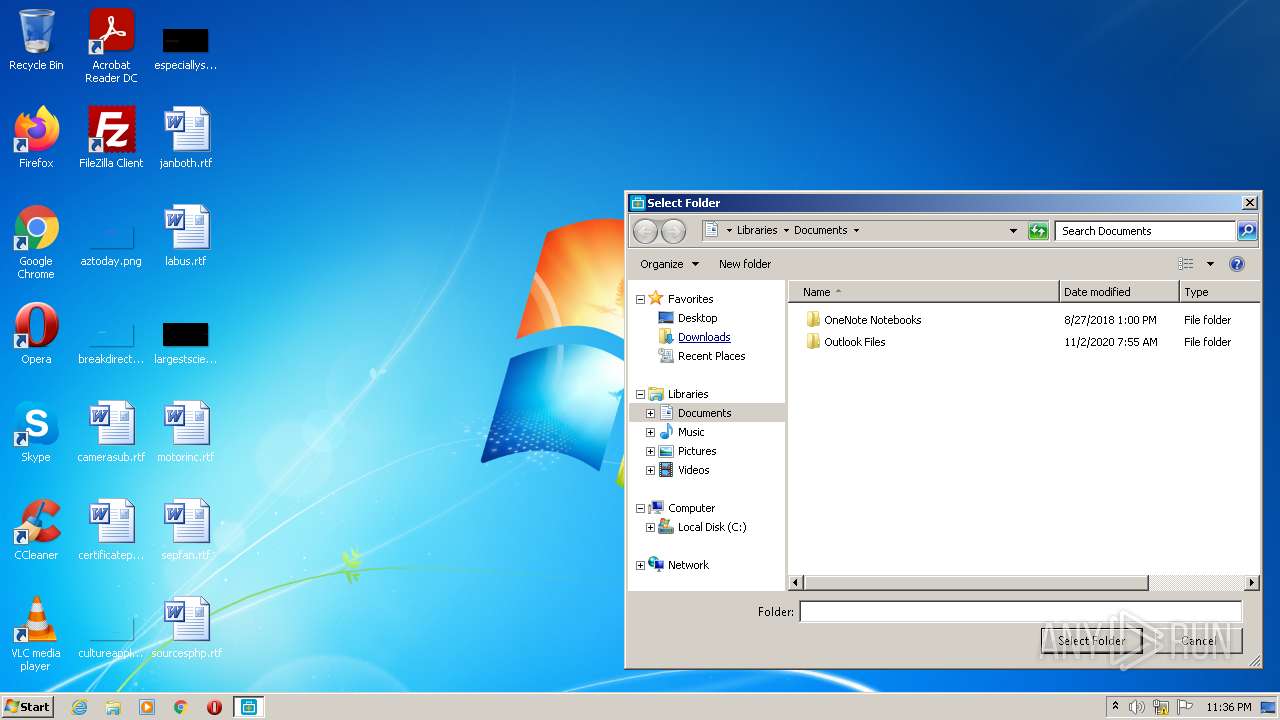Image resolution: width=1280 pixels, height=720 pixels.
Task: Click the Select Folder button
Action: 1091,641
